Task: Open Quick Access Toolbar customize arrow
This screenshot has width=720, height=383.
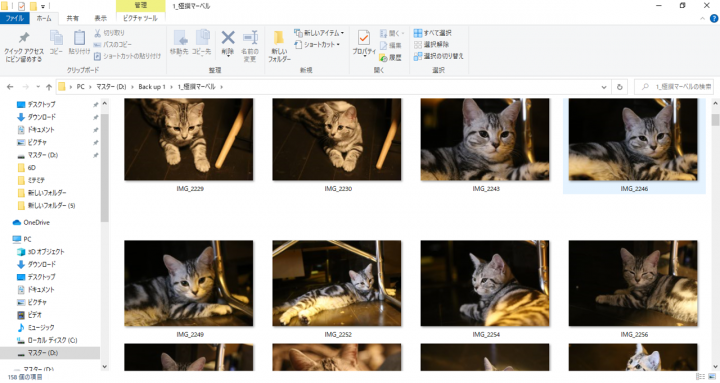Action: point(43,6)
